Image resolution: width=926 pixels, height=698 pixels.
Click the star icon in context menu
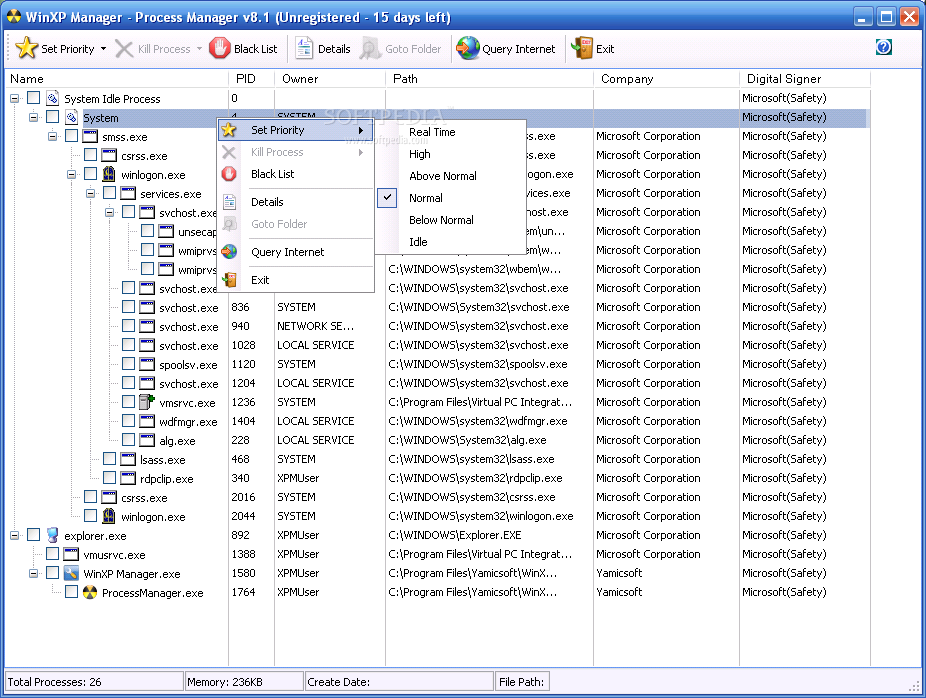click(x=229, y=130)
